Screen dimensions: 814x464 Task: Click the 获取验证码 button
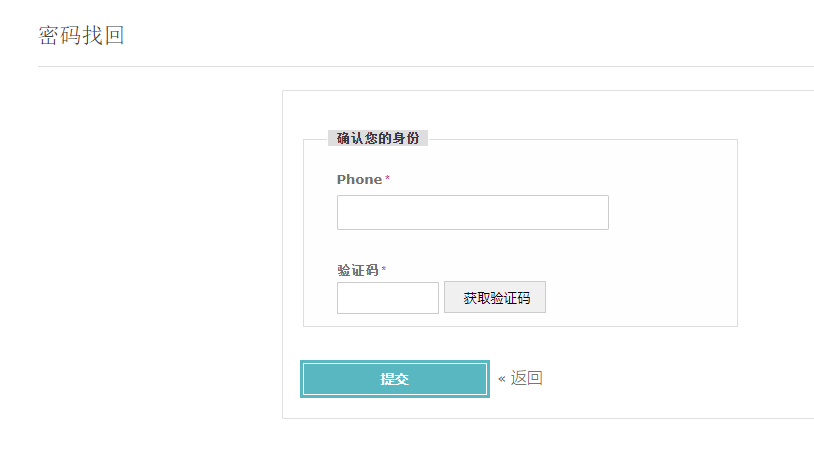point(495,297)
